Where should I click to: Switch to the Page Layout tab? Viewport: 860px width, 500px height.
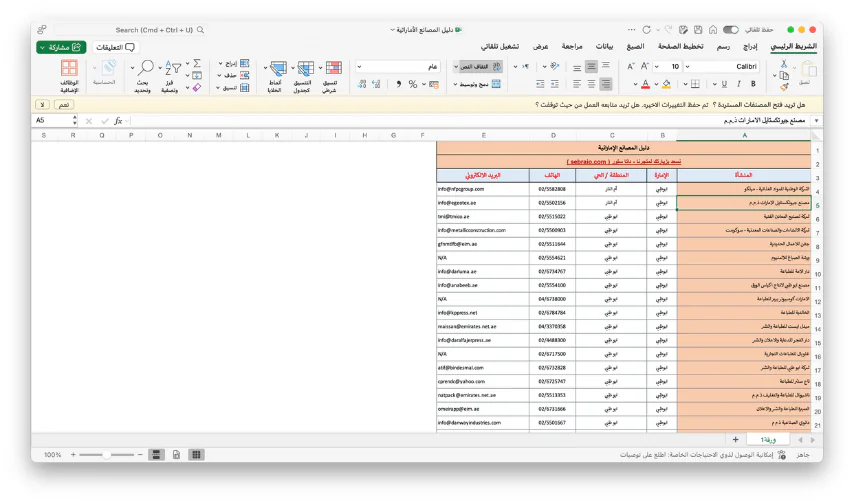[x=680, y=47]
